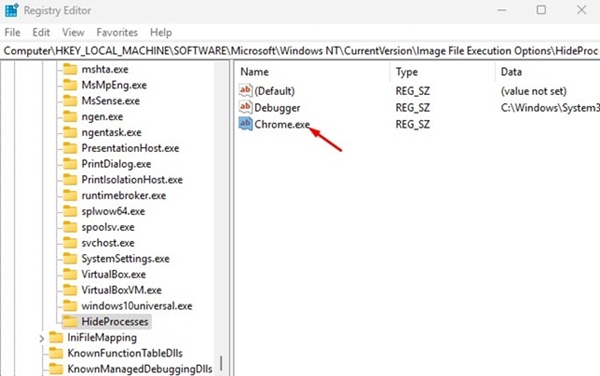Click the PrintDialog.exe folder icon
The height and width of the screenshot is (376, 600).
point(70,164)
